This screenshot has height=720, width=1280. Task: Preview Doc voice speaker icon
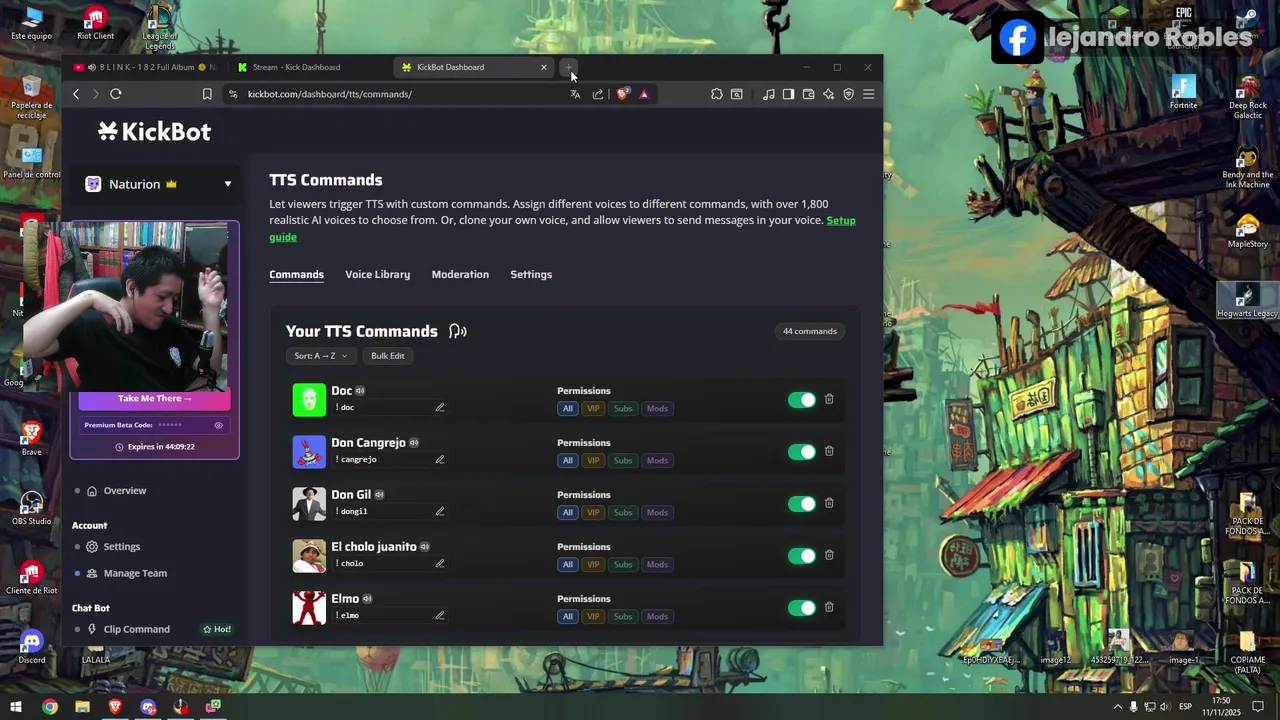coord(360,391)
